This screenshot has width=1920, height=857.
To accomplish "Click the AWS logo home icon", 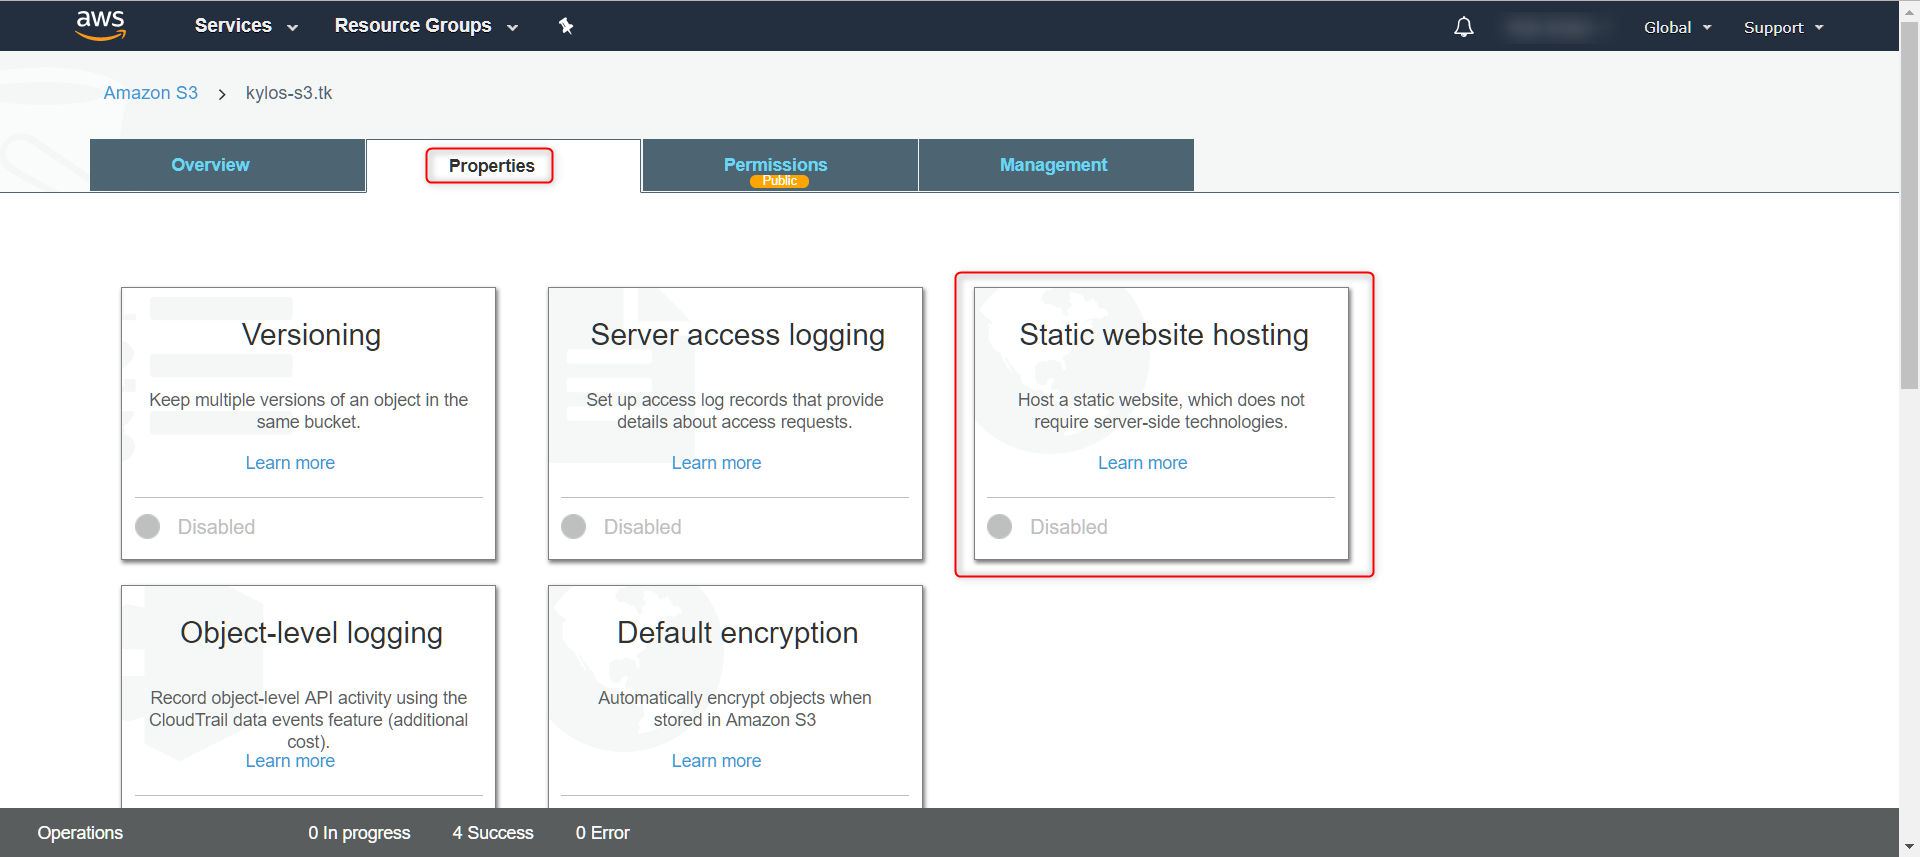I will 101,25.
